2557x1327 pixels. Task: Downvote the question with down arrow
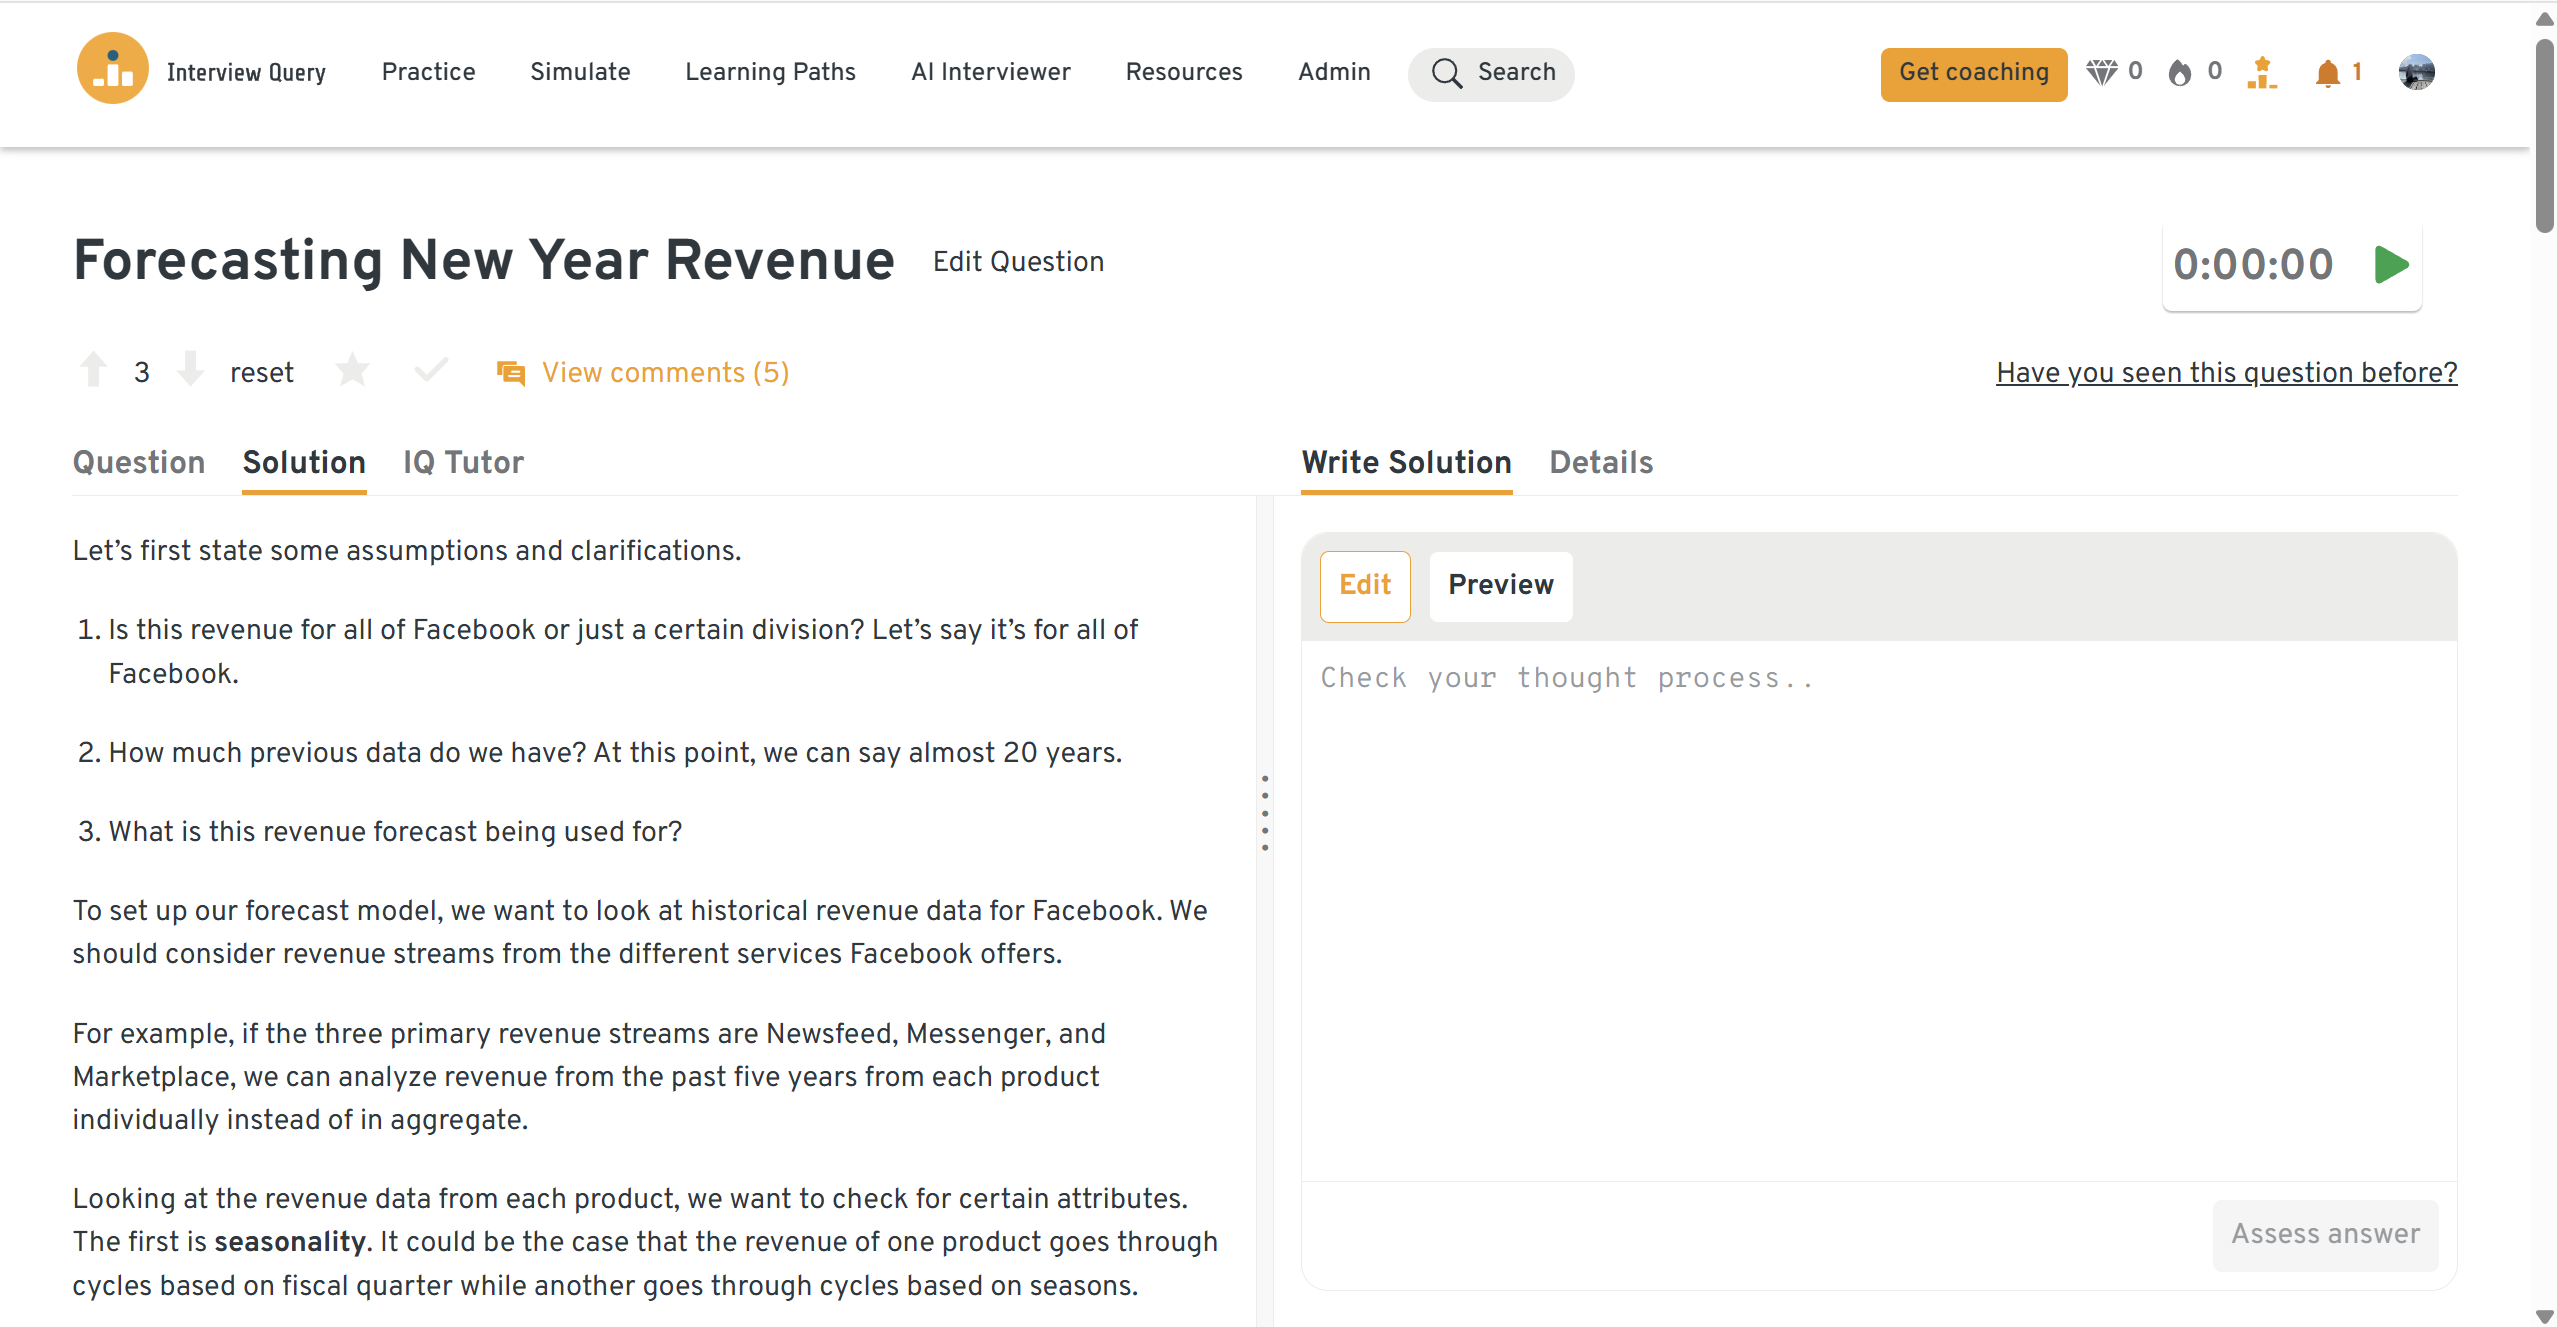190,370
